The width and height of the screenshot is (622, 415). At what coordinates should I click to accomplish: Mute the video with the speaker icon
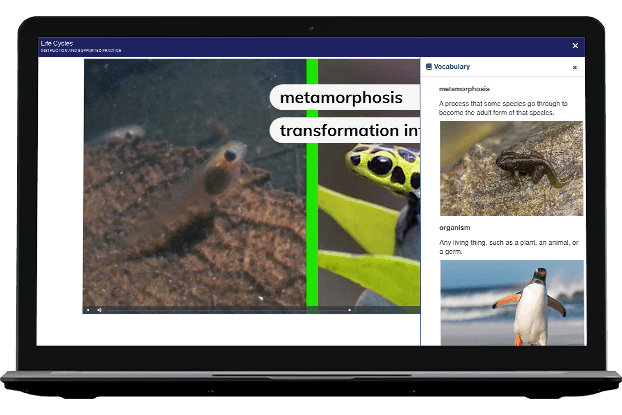pos(99,310)
